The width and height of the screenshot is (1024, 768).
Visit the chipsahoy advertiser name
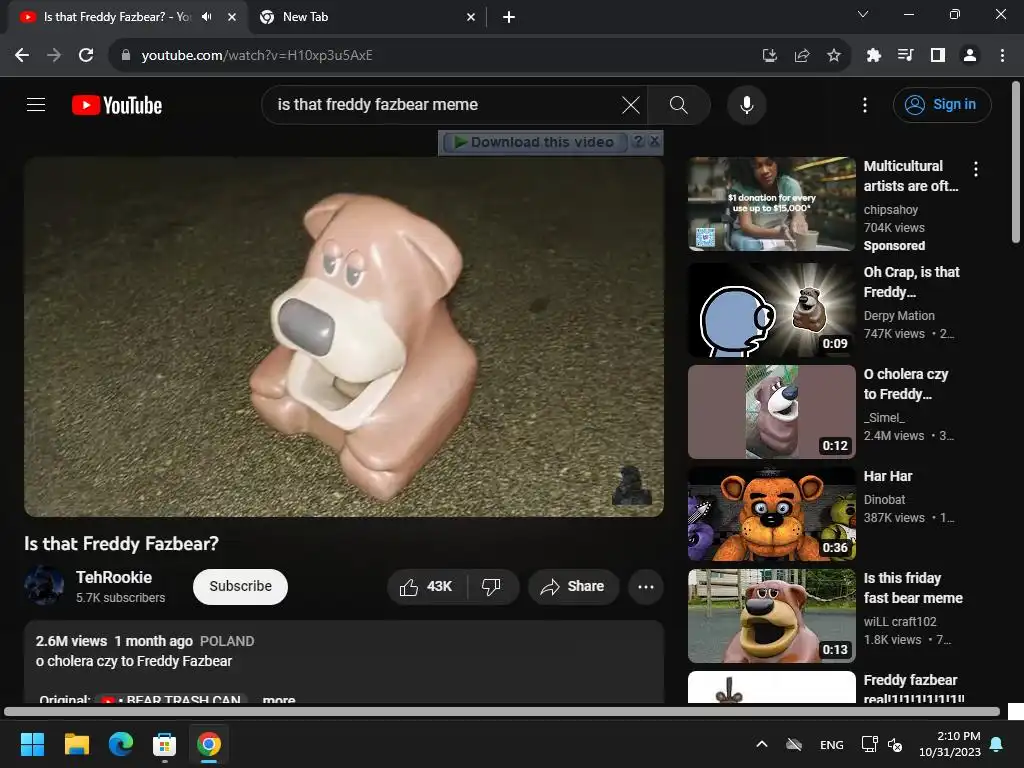coord(890,210)
